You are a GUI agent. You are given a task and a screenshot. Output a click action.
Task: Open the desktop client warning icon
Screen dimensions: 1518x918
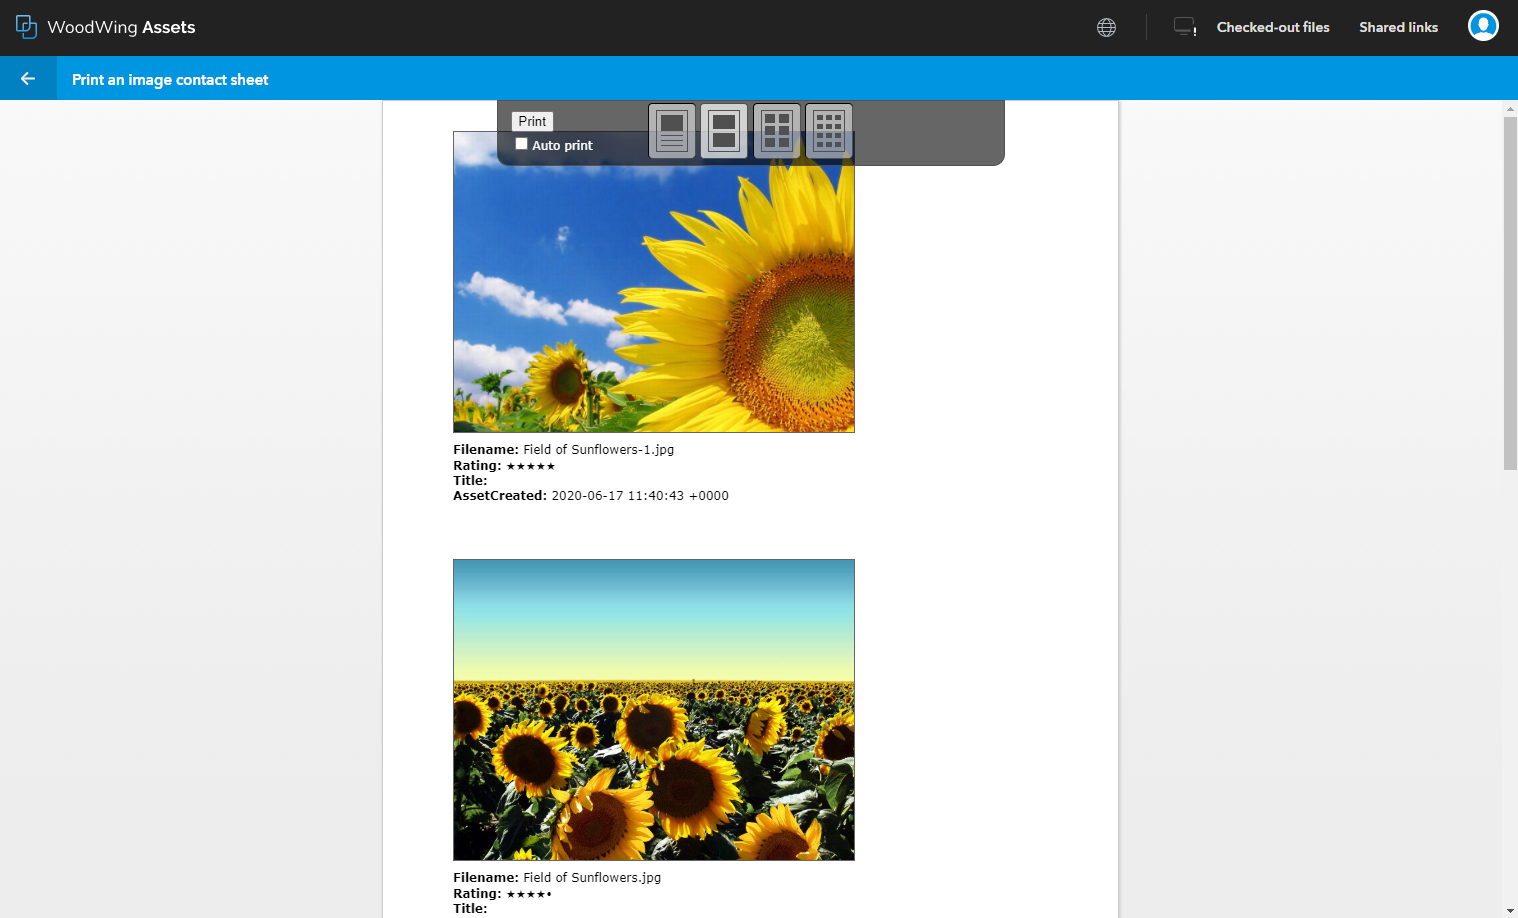[1185, 27]
